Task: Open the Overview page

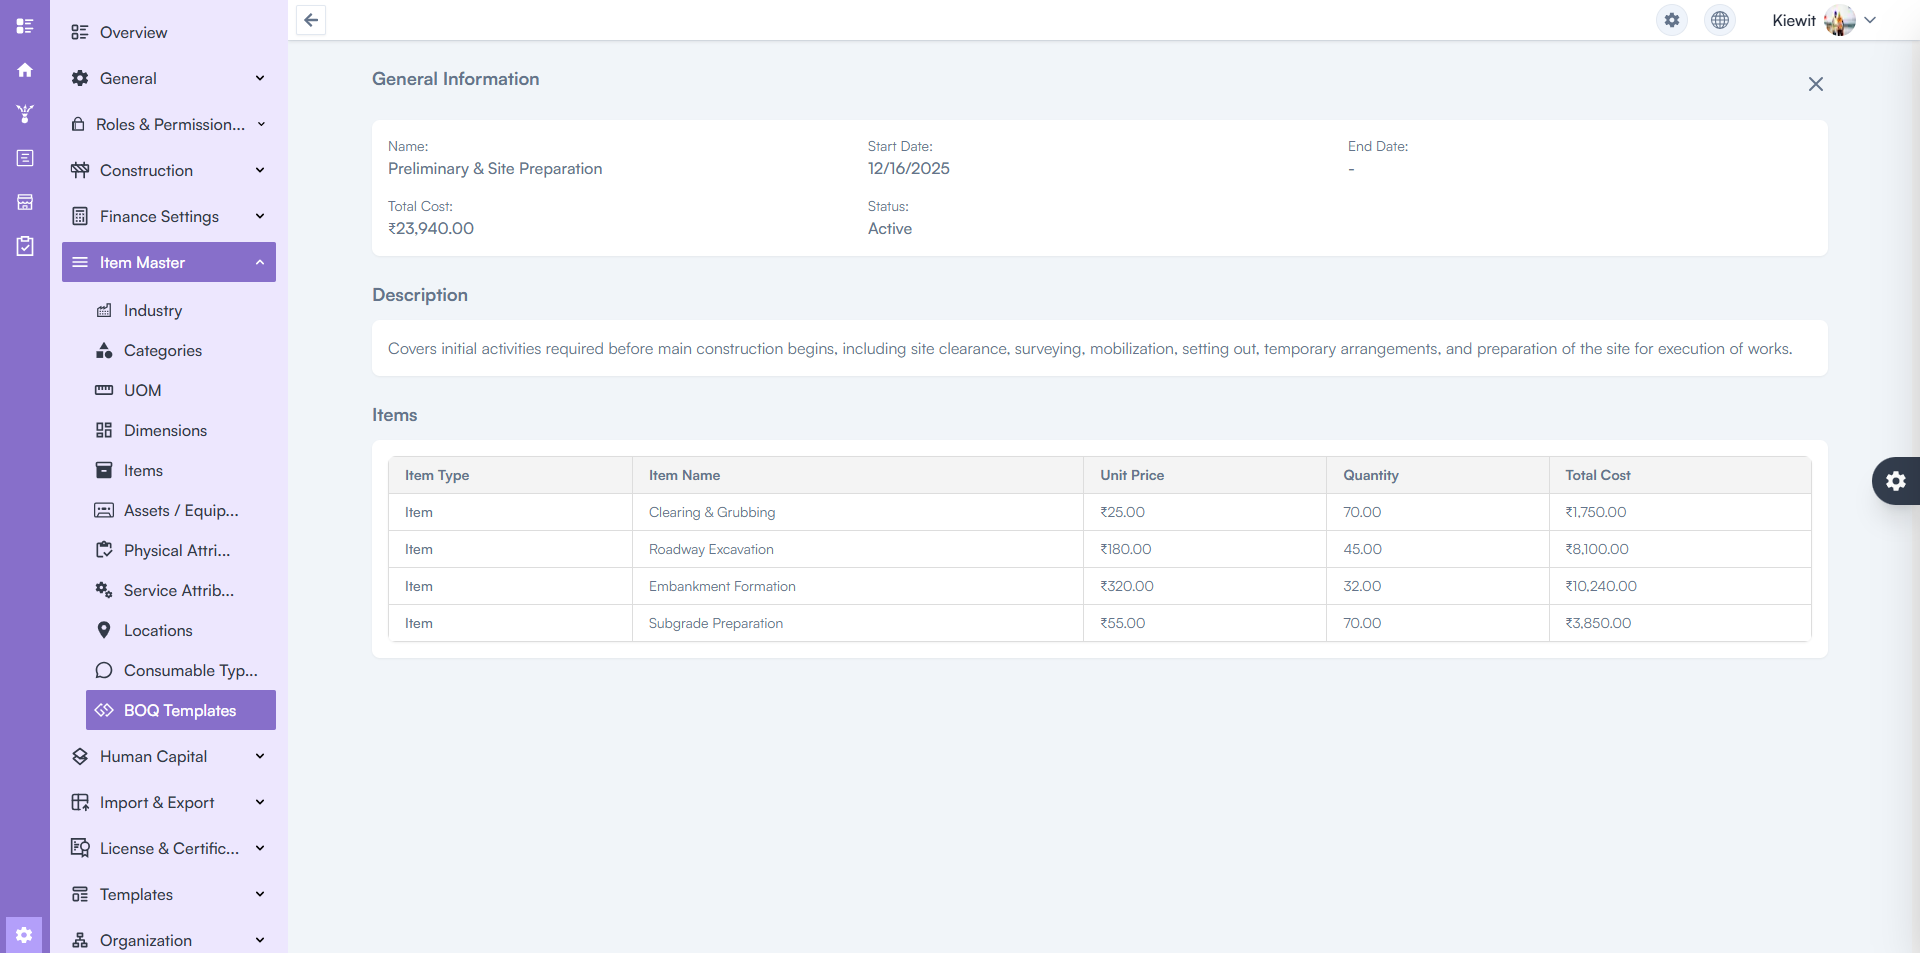Action: 133,32
